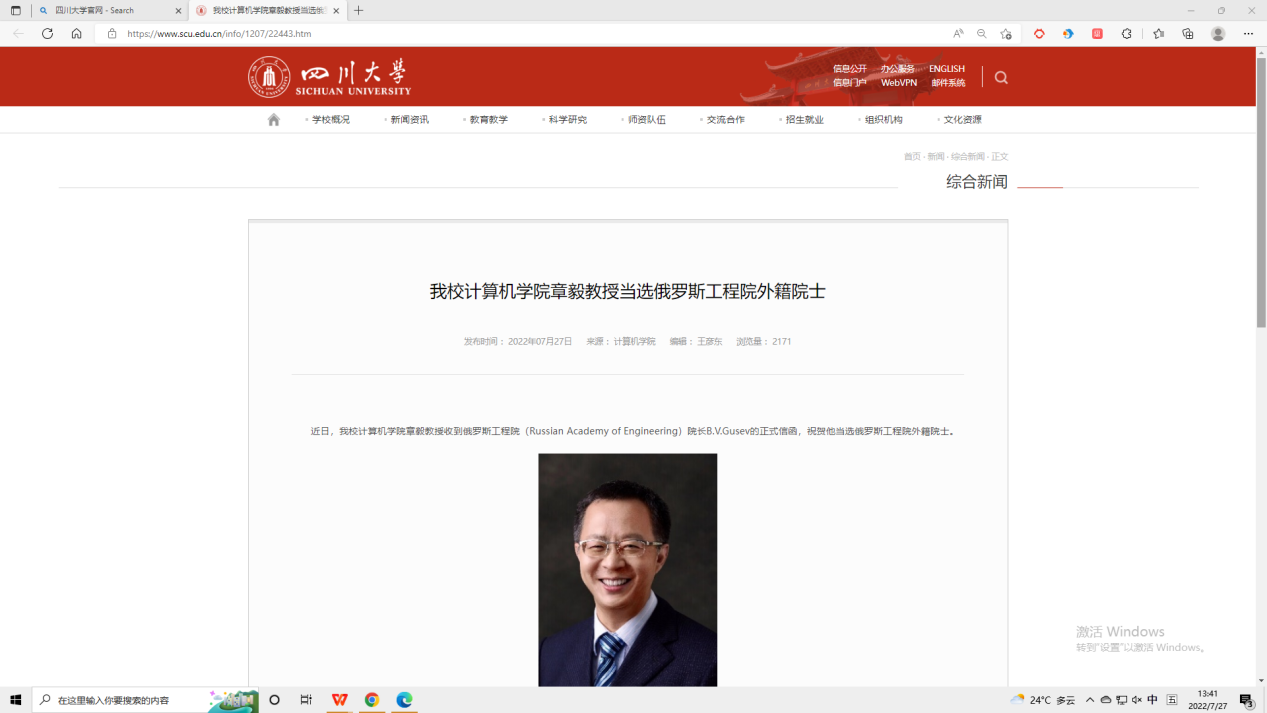This screenshot has height=713, width=1267.
Task: Click the Immersive Reader text-size icon
Action: pyautogui.click(x=956, y=33)
